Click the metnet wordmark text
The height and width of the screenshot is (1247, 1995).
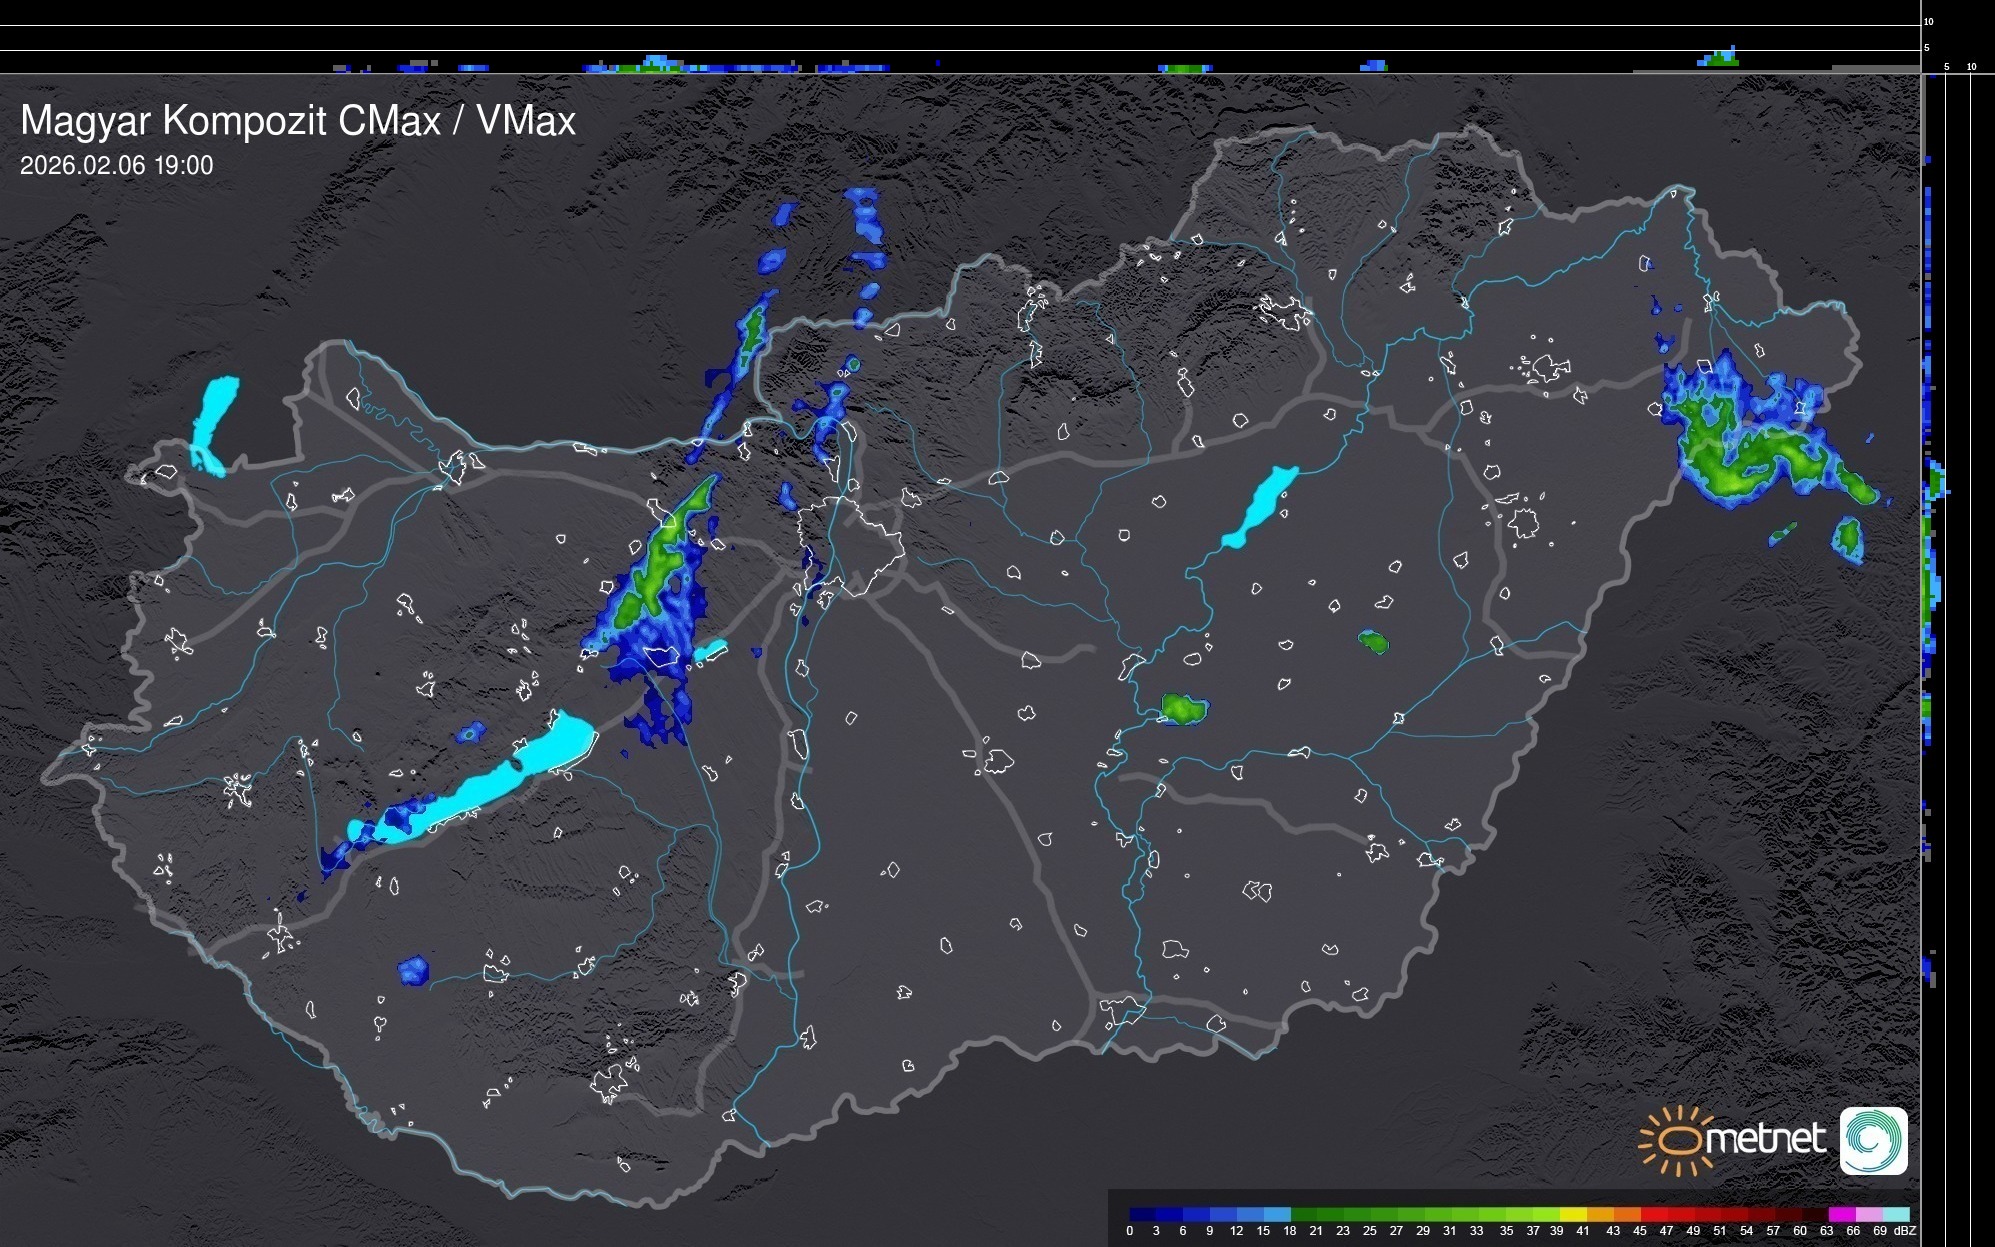point(1767,1140)
